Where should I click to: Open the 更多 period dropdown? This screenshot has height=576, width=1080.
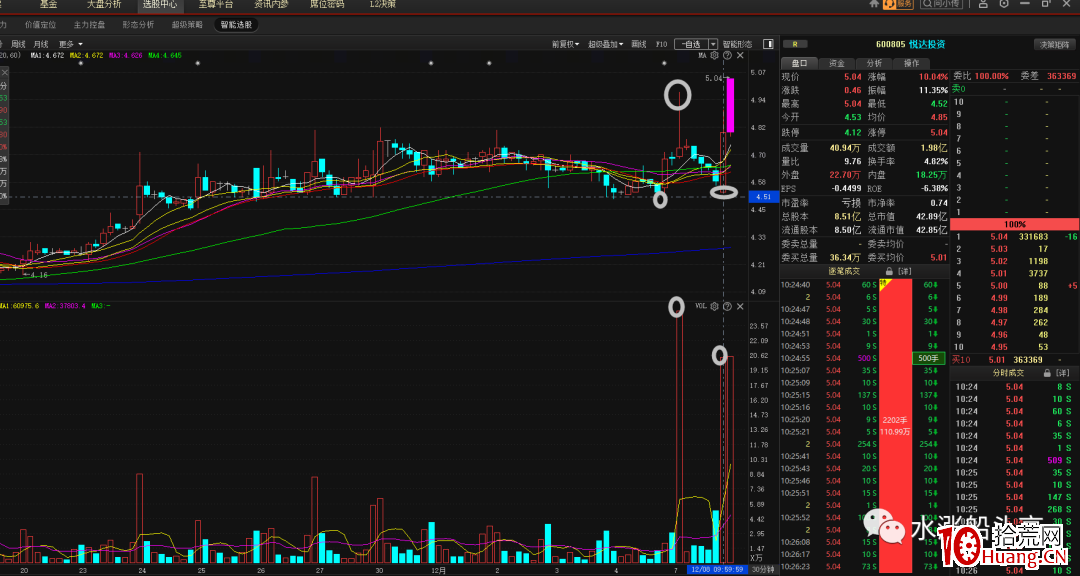pyautogui.click(x=70, y=44)
